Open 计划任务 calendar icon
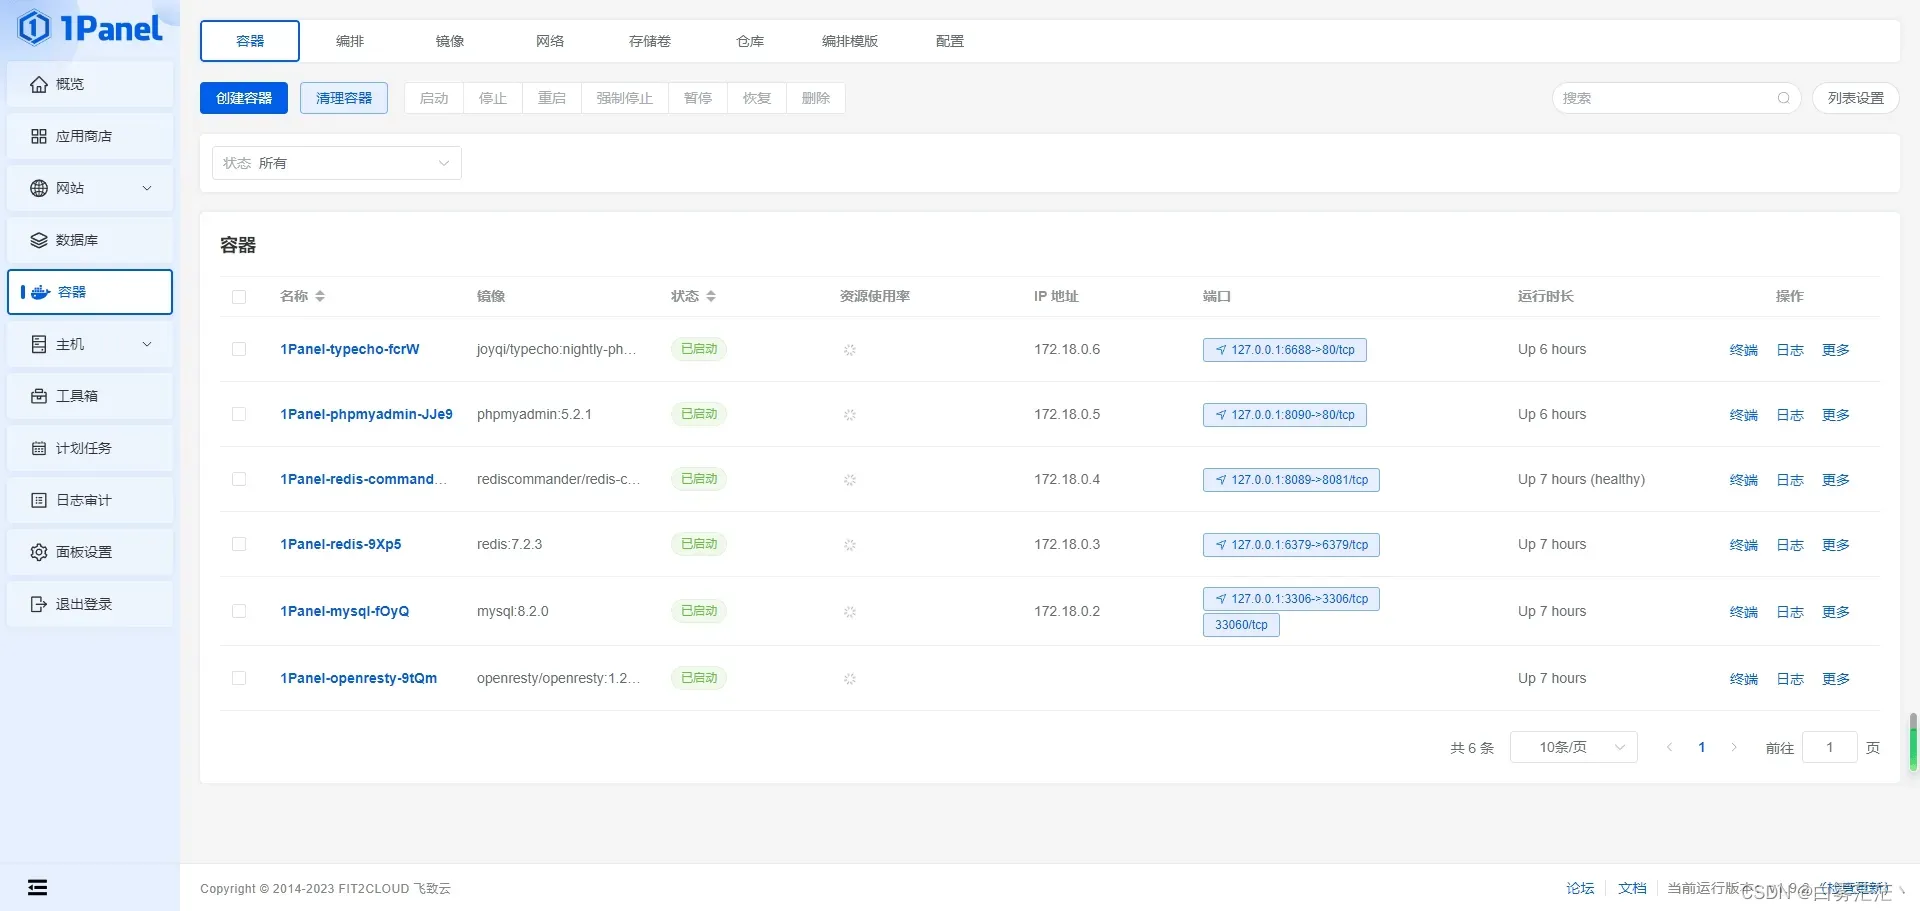This screenshot has height=911, width=1920. 39,448
